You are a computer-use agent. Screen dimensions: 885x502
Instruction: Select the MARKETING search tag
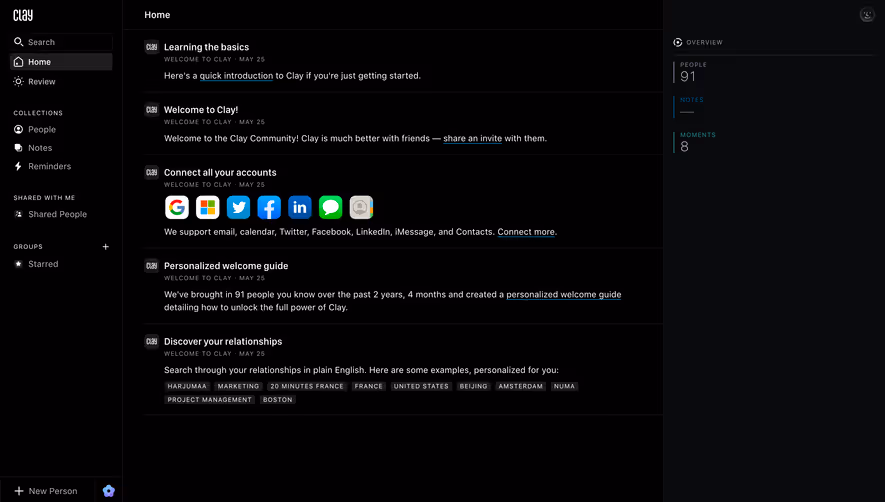pos(238,386)
